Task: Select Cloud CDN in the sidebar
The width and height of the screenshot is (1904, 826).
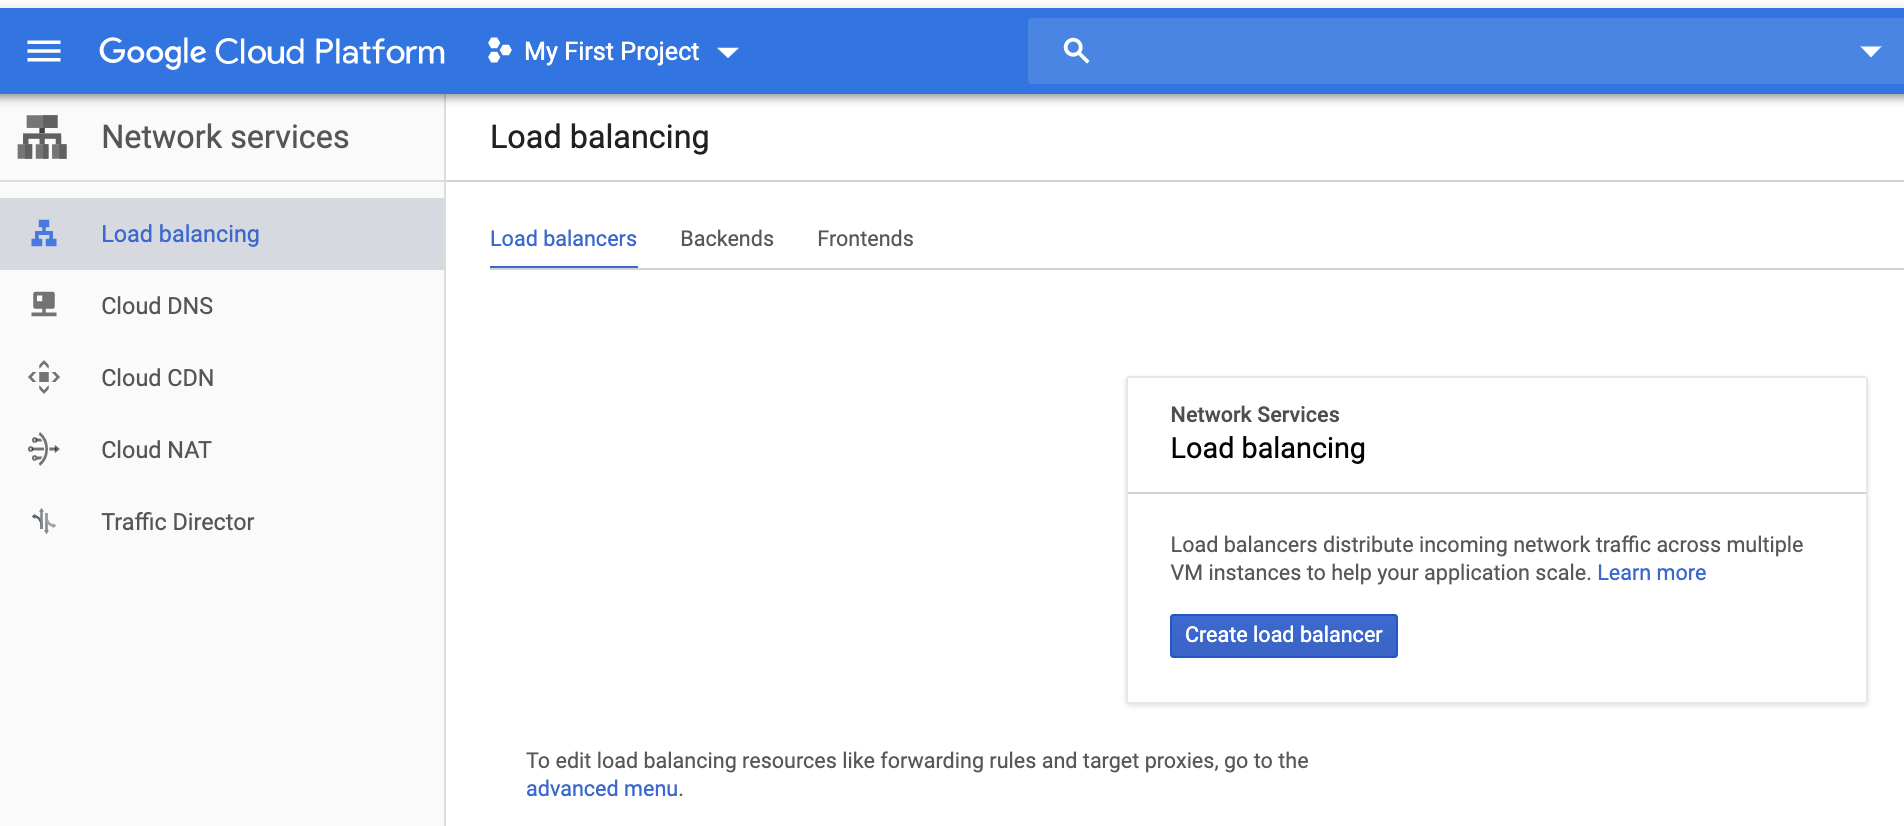Action: click(x=222, y=378)
